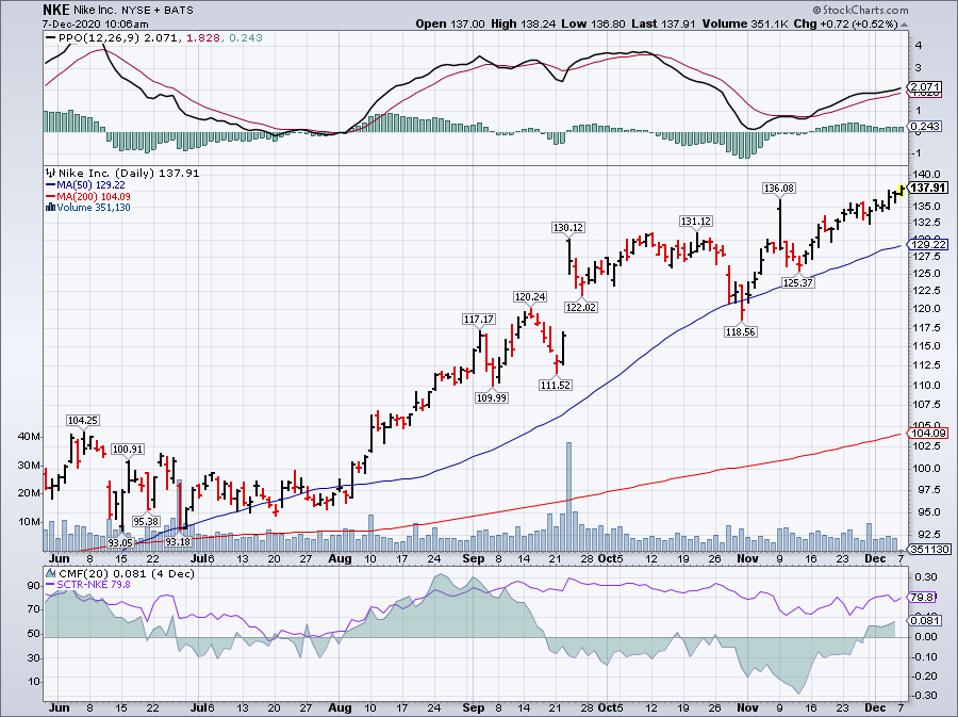Screen dimensions: 958x717
Task: Click the 136.08 high price label
Action: pos(779,188)
